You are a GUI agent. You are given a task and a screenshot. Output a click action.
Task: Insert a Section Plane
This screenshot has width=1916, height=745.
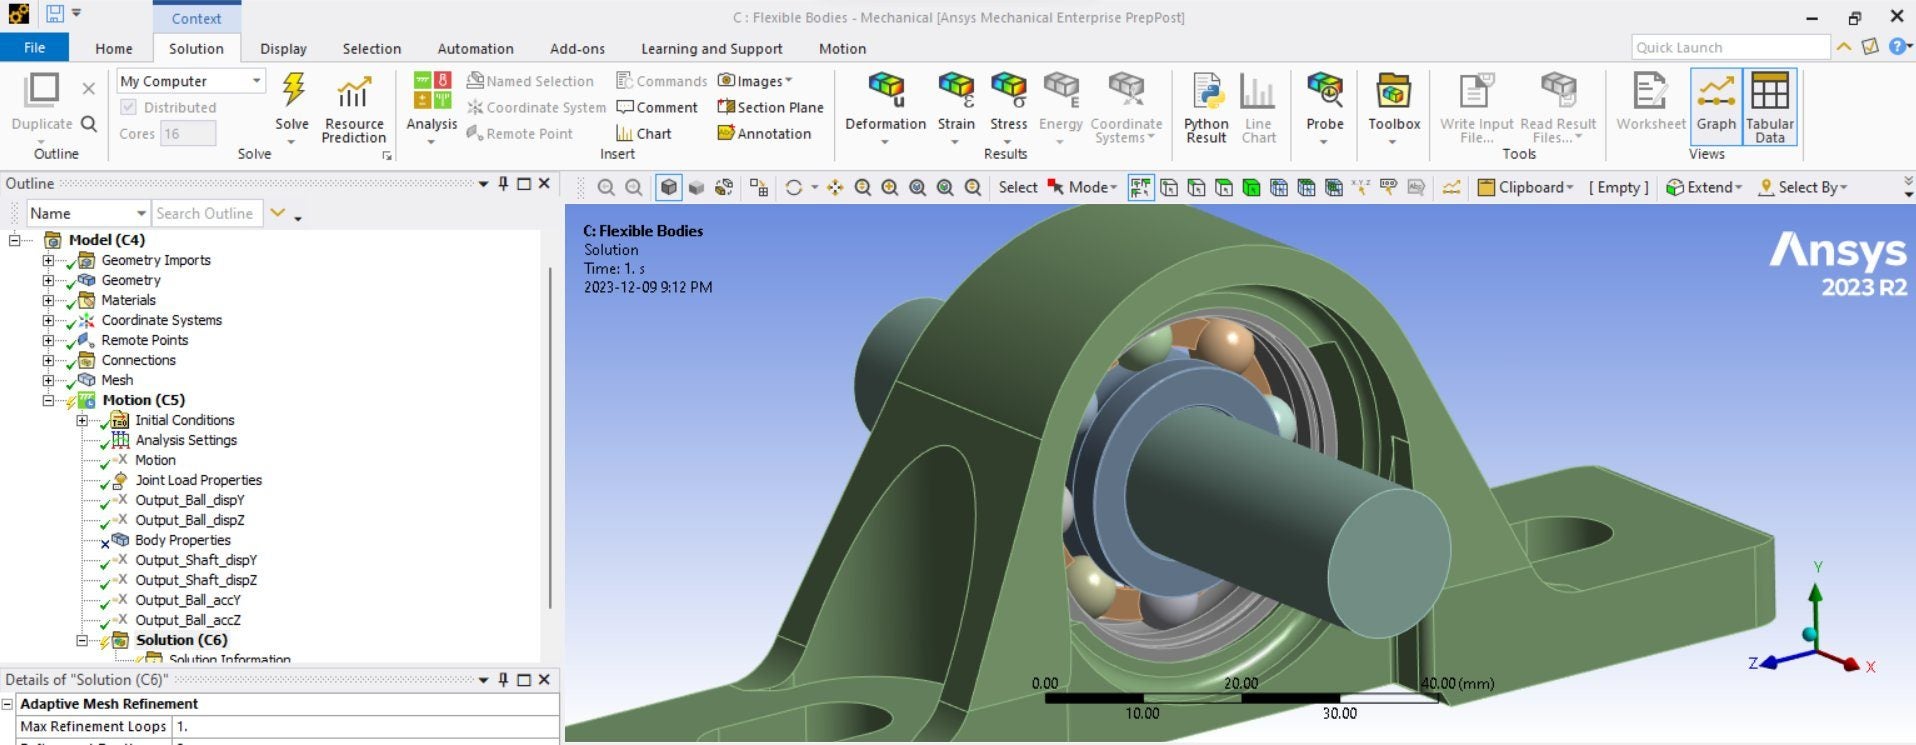click(x=770, y=107)
